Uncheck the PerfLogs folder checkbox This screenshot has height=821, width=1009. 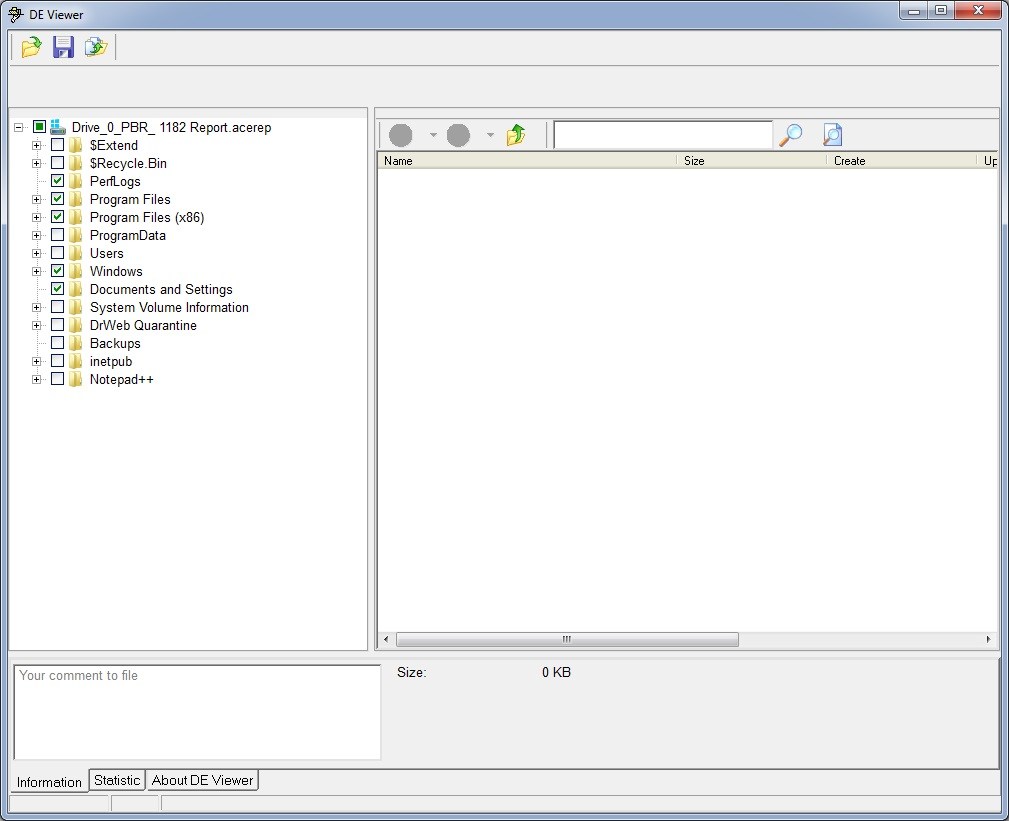coord(58,181)
